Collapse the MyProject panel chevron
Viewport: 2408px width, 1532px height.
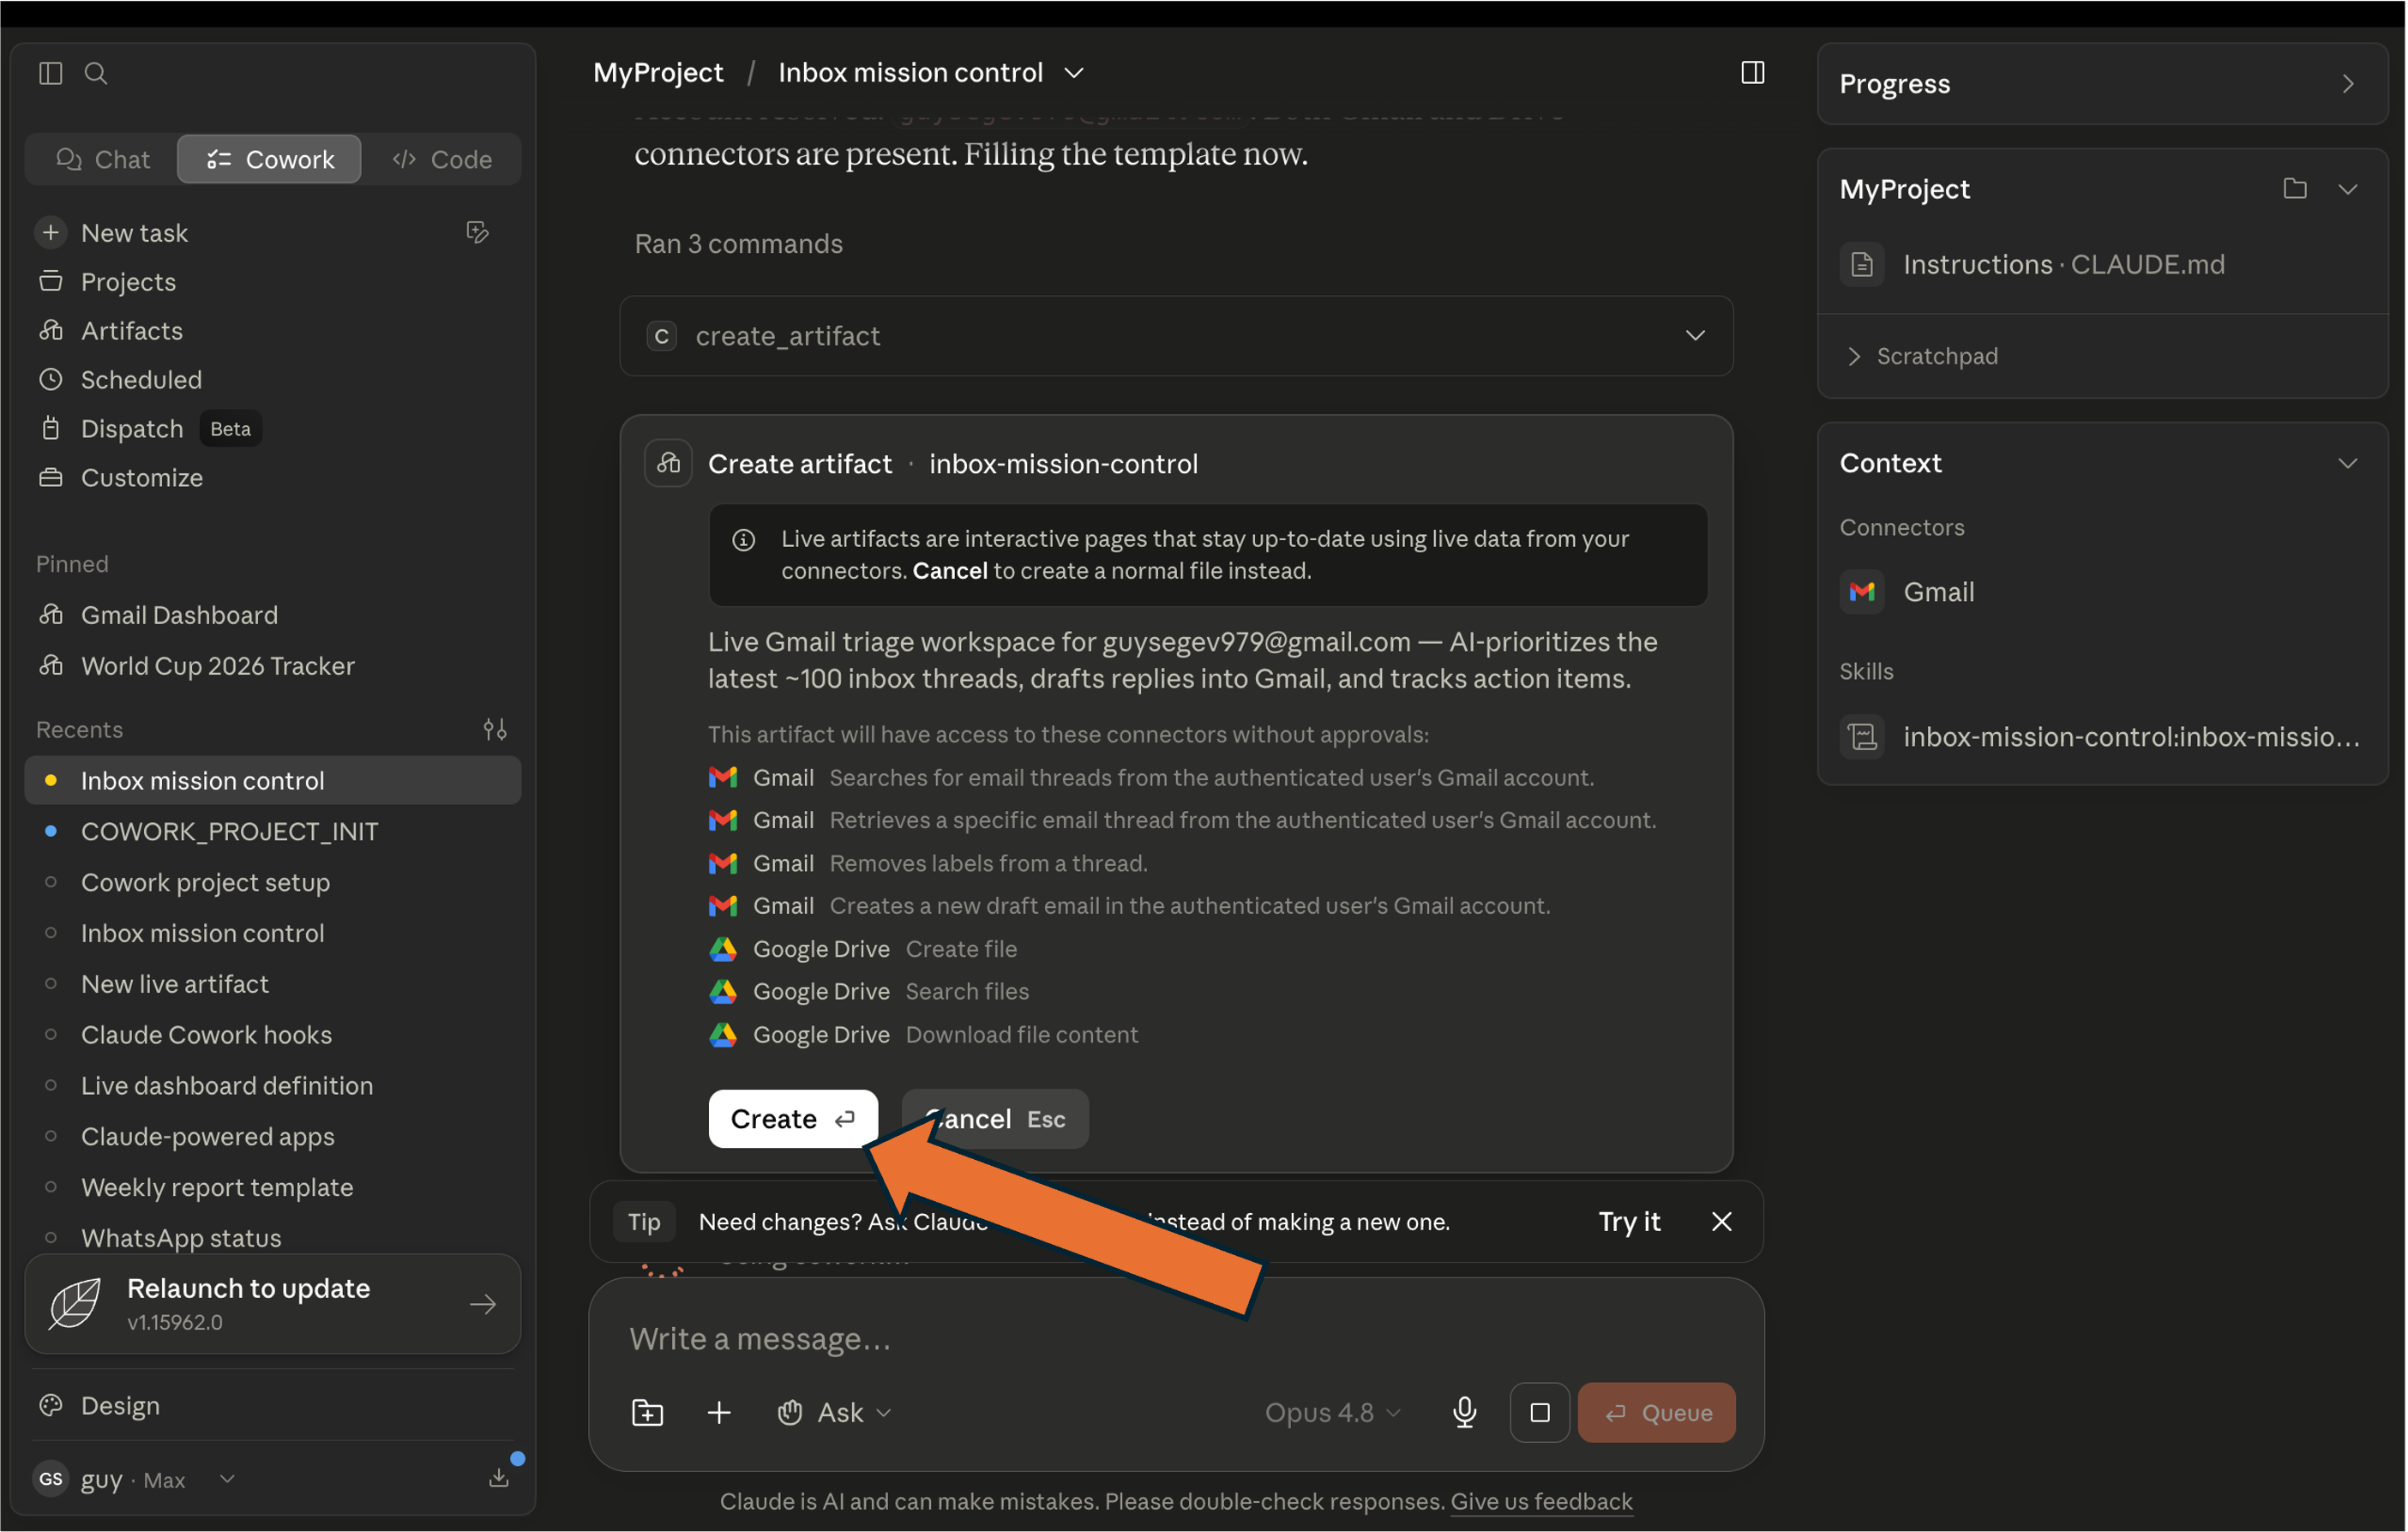point(2347,189)
